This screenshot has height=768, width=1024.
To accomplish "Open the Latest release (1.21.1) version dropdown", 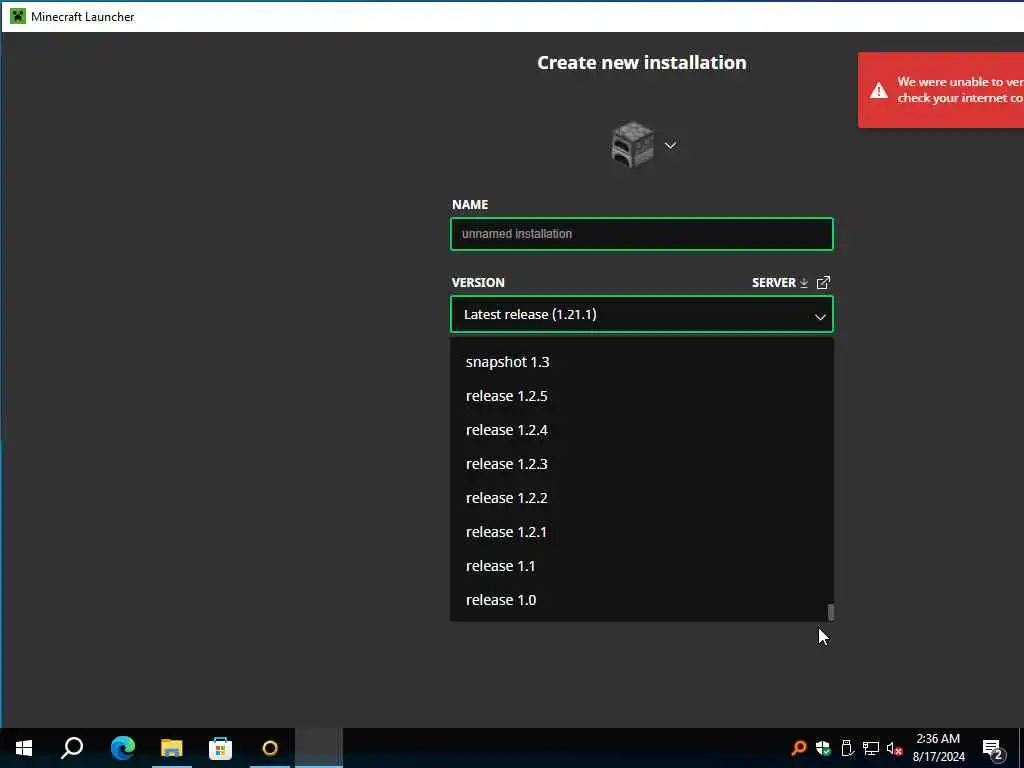I will (641, 314).
